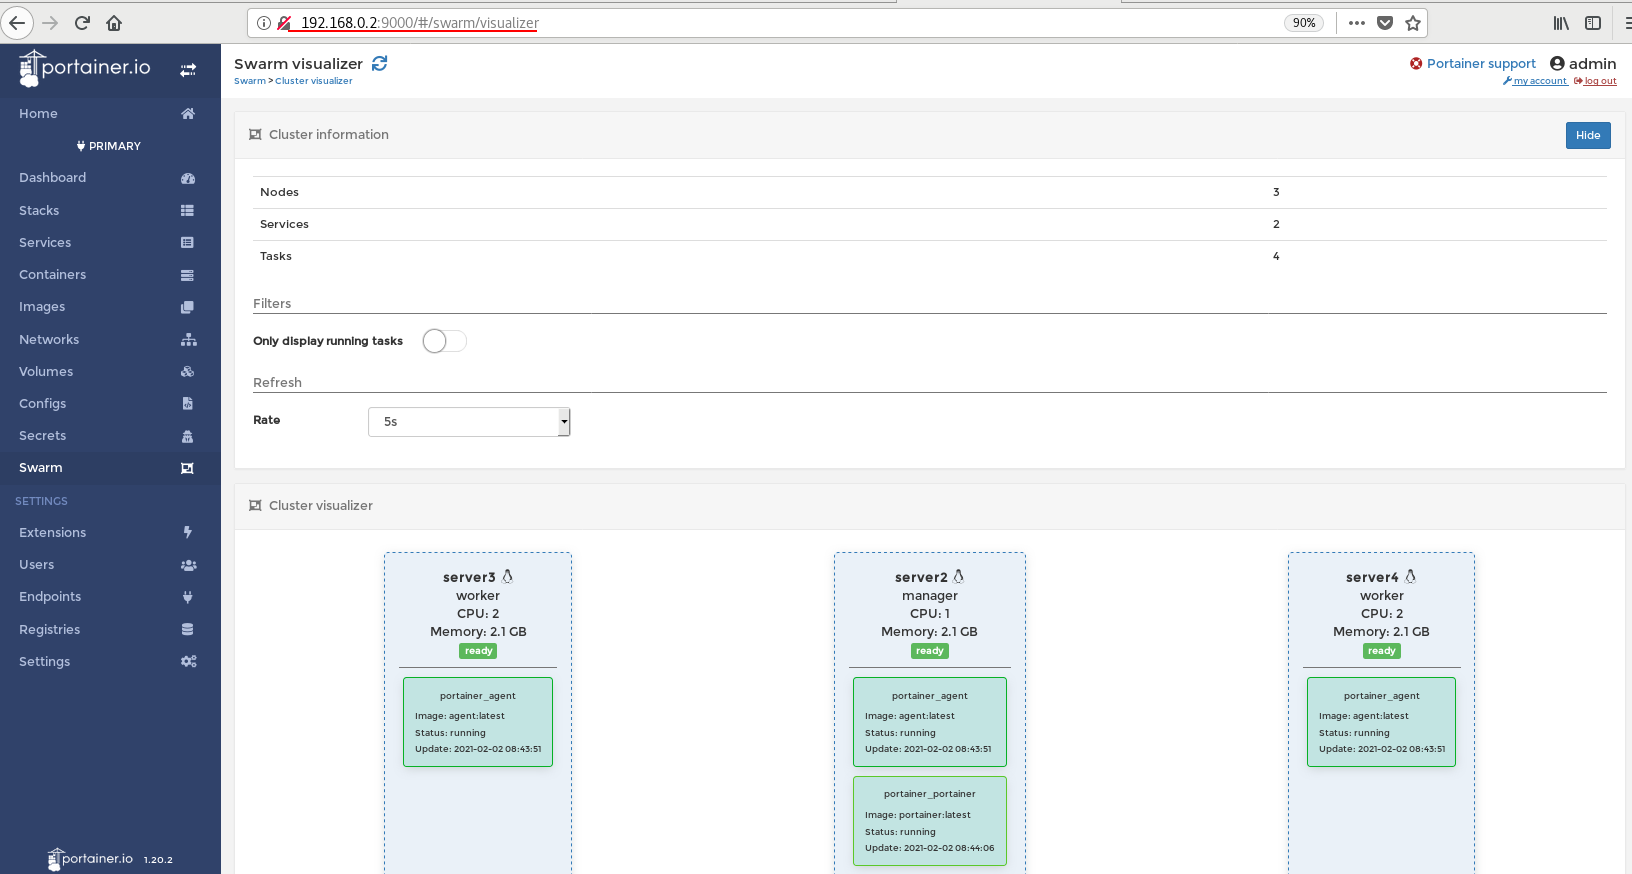The width and height of the screenshot is (1632, 874).
Task: Click the browser forward arrow button
Action: (50, 23)
